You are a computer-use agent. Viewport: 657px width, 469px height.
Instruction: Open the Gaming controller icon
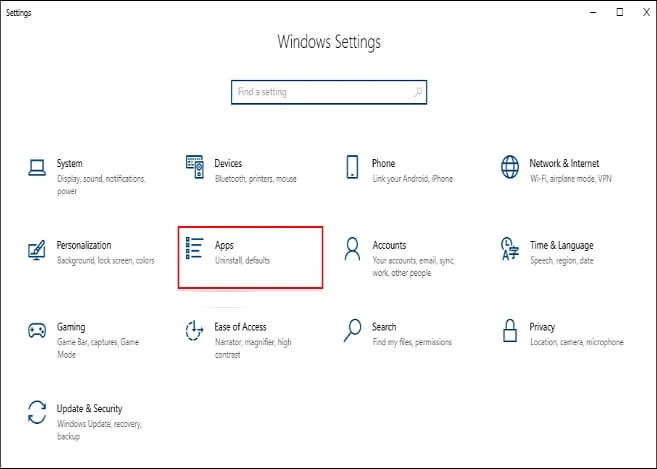pyautogui.click(x=37, y=330)
